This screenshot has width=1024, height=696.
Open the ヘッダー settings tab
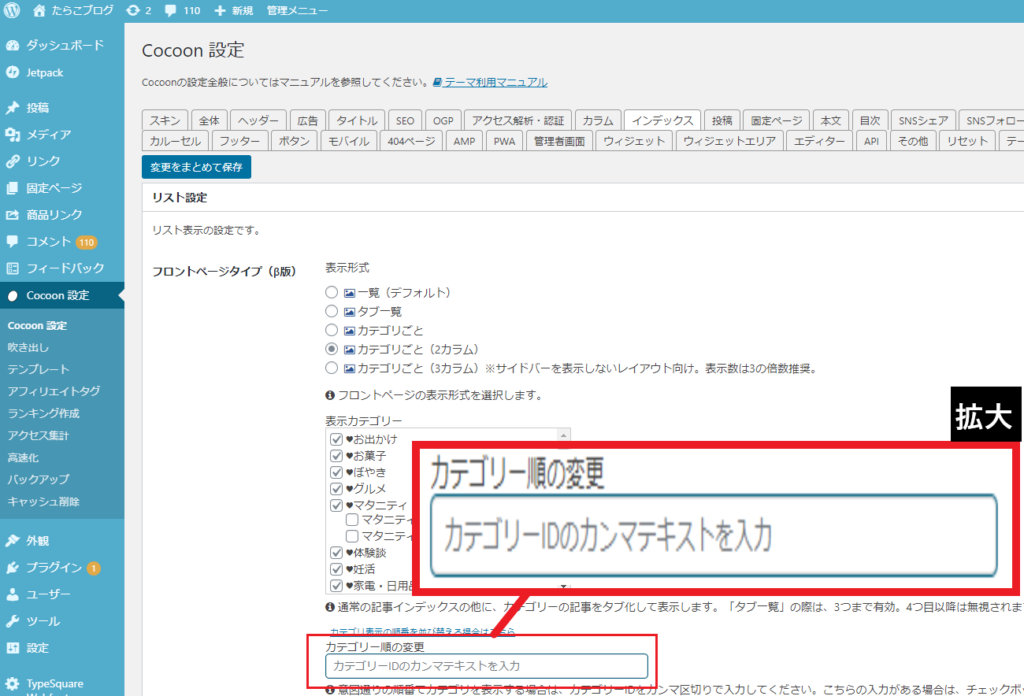point(258,120)
